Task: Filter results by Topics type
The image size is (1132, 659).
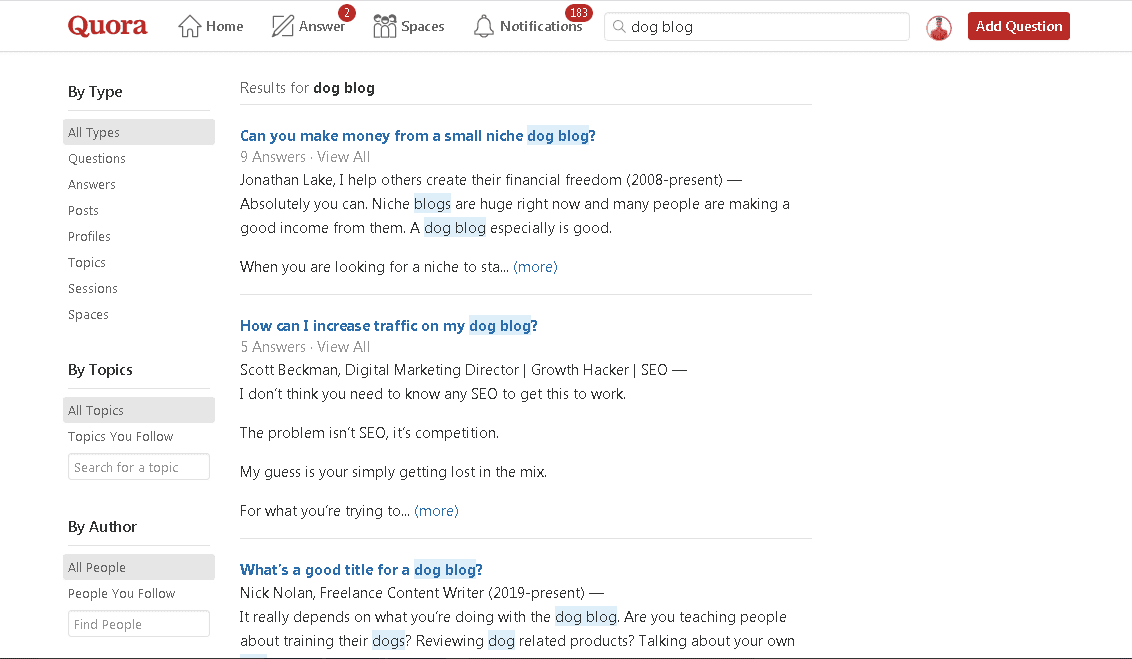Action: (87, 262)
